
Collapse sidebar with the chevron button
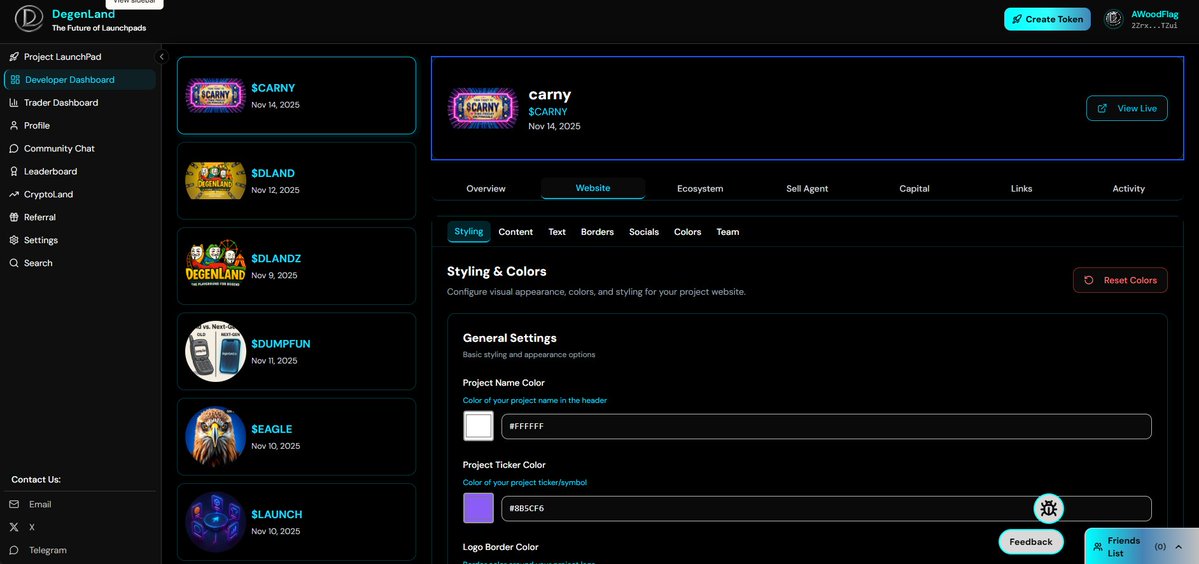(x=161, y=57)
